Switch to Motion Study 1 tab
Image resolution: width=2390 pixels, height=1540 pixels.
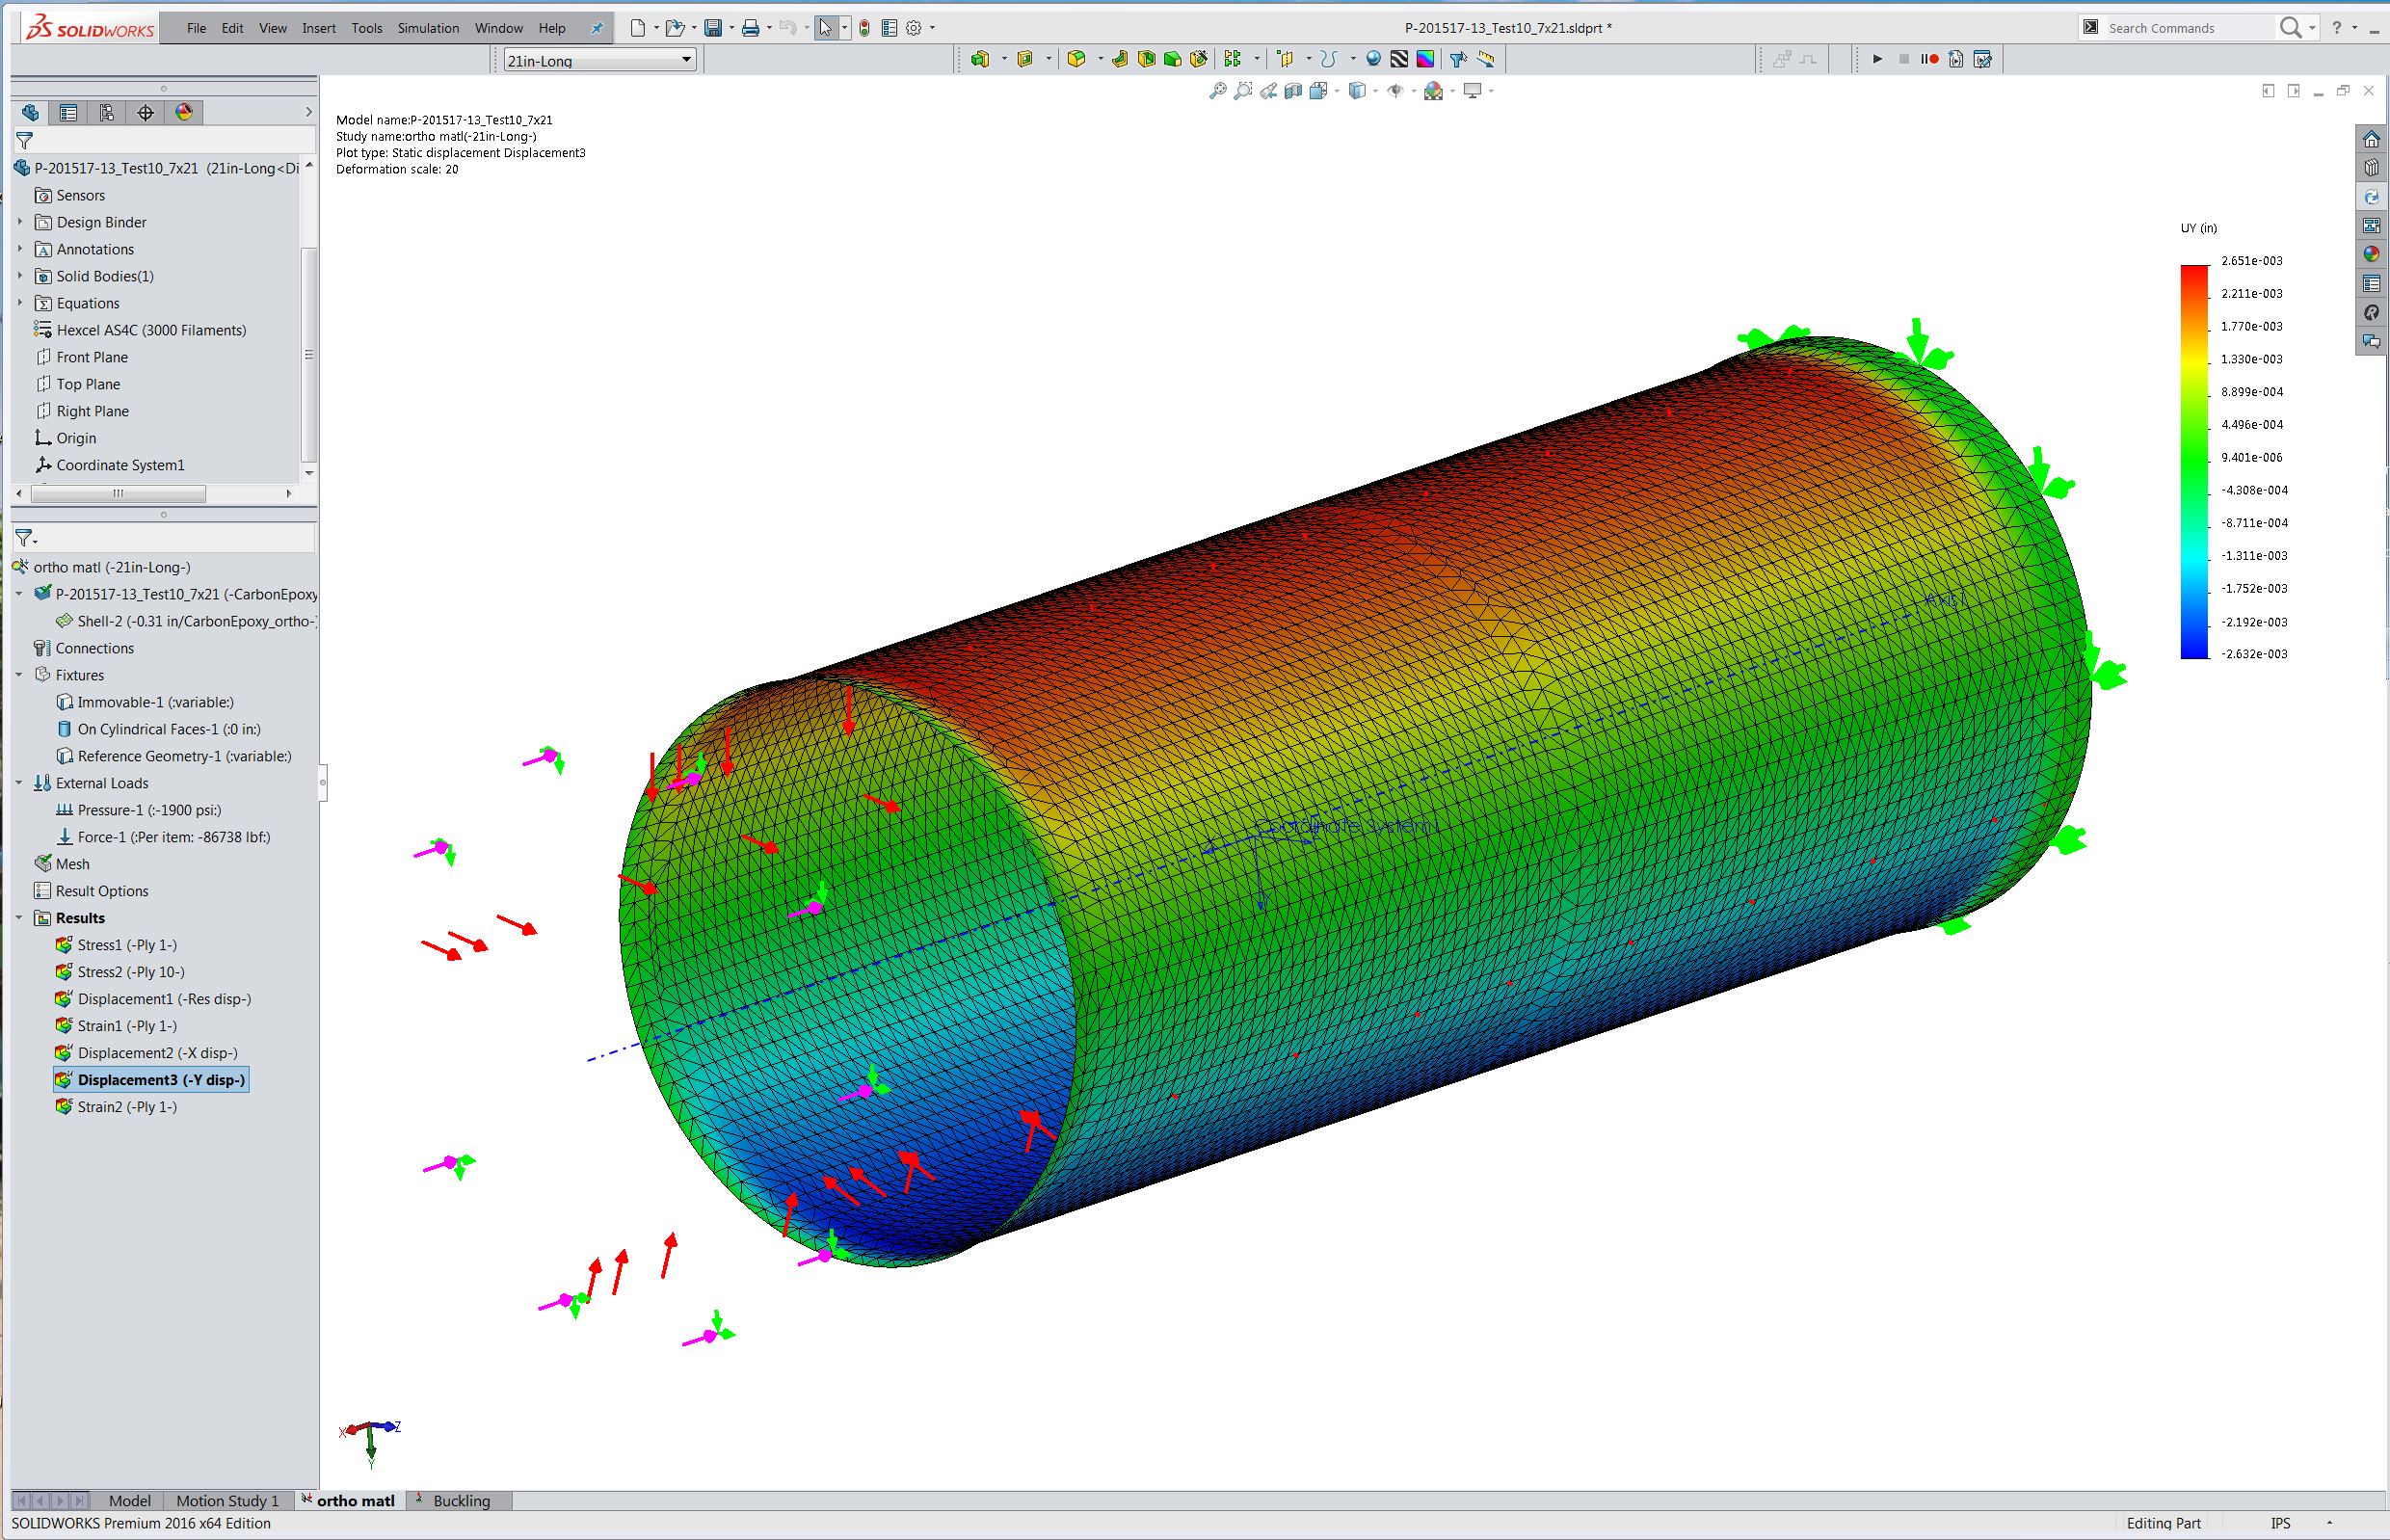pos(227,1500)
